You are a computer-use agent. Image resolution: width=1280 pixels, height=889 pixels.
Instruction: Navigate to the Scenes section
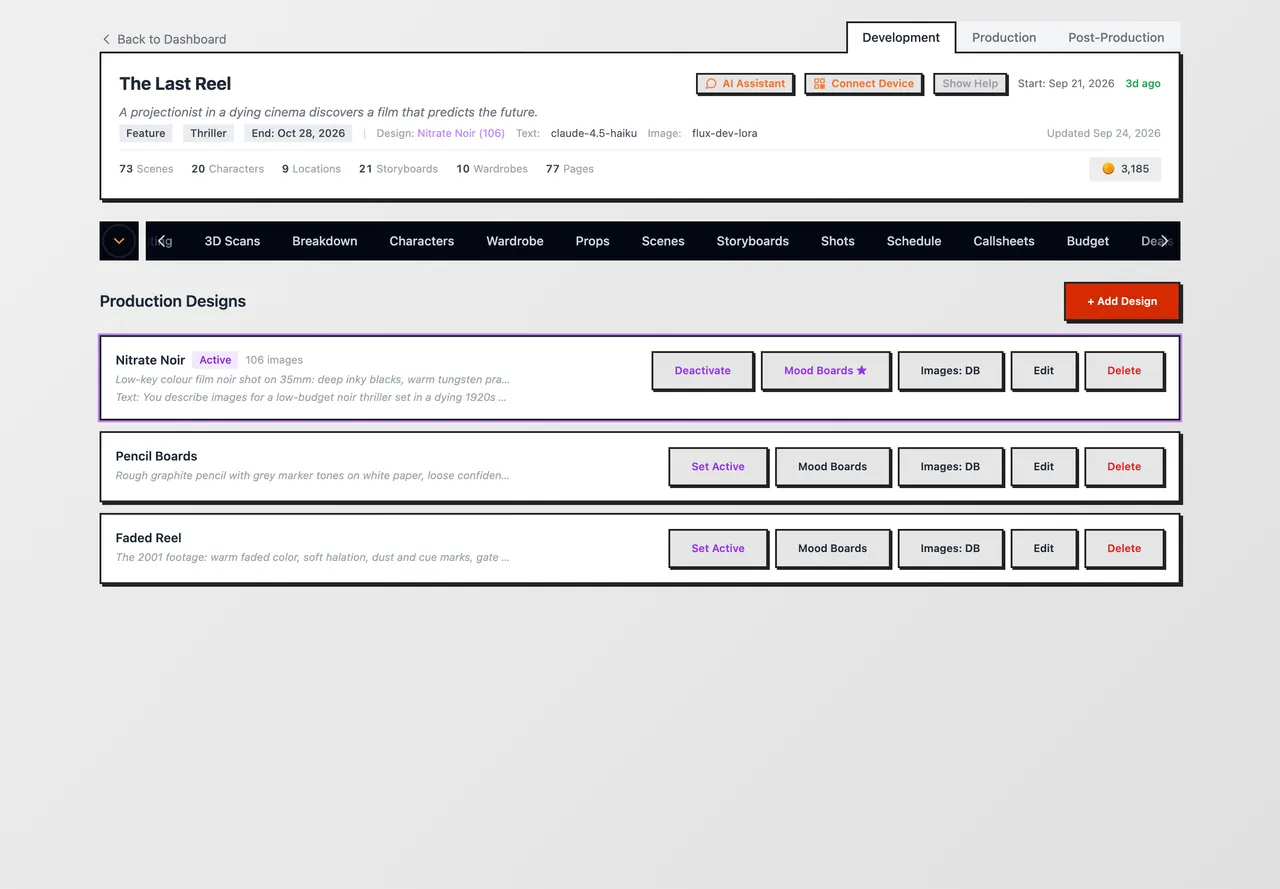[x=663, y=241]
